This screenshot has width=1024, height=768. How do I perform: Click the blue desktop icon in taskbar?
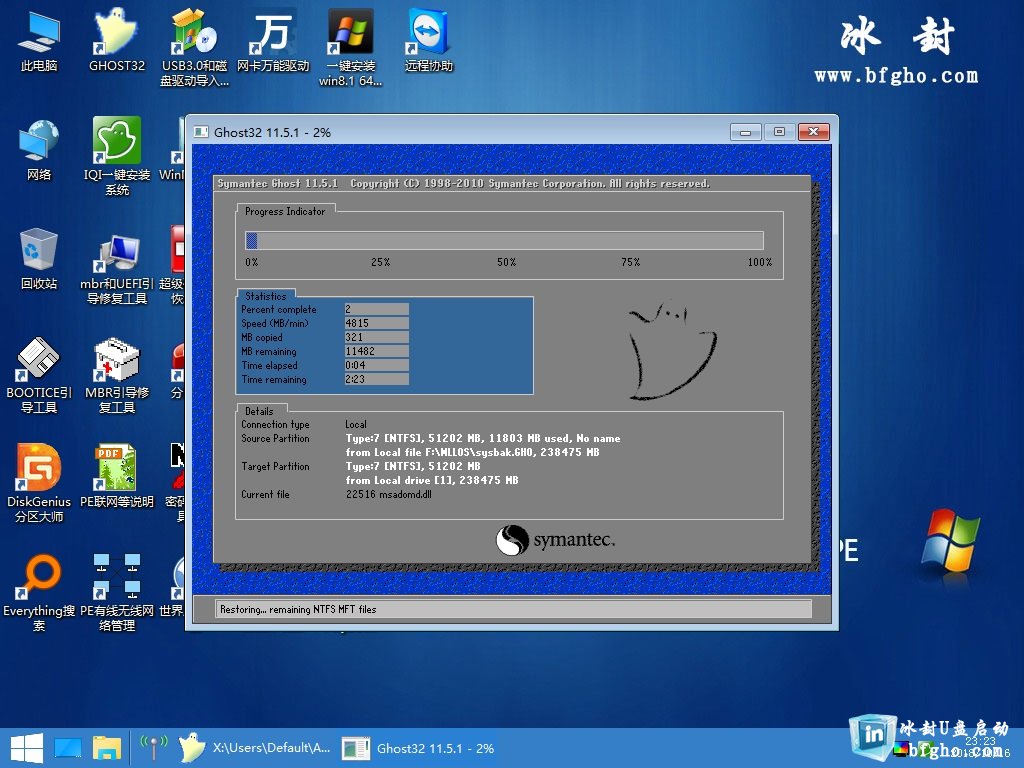[x=68, y=748]
